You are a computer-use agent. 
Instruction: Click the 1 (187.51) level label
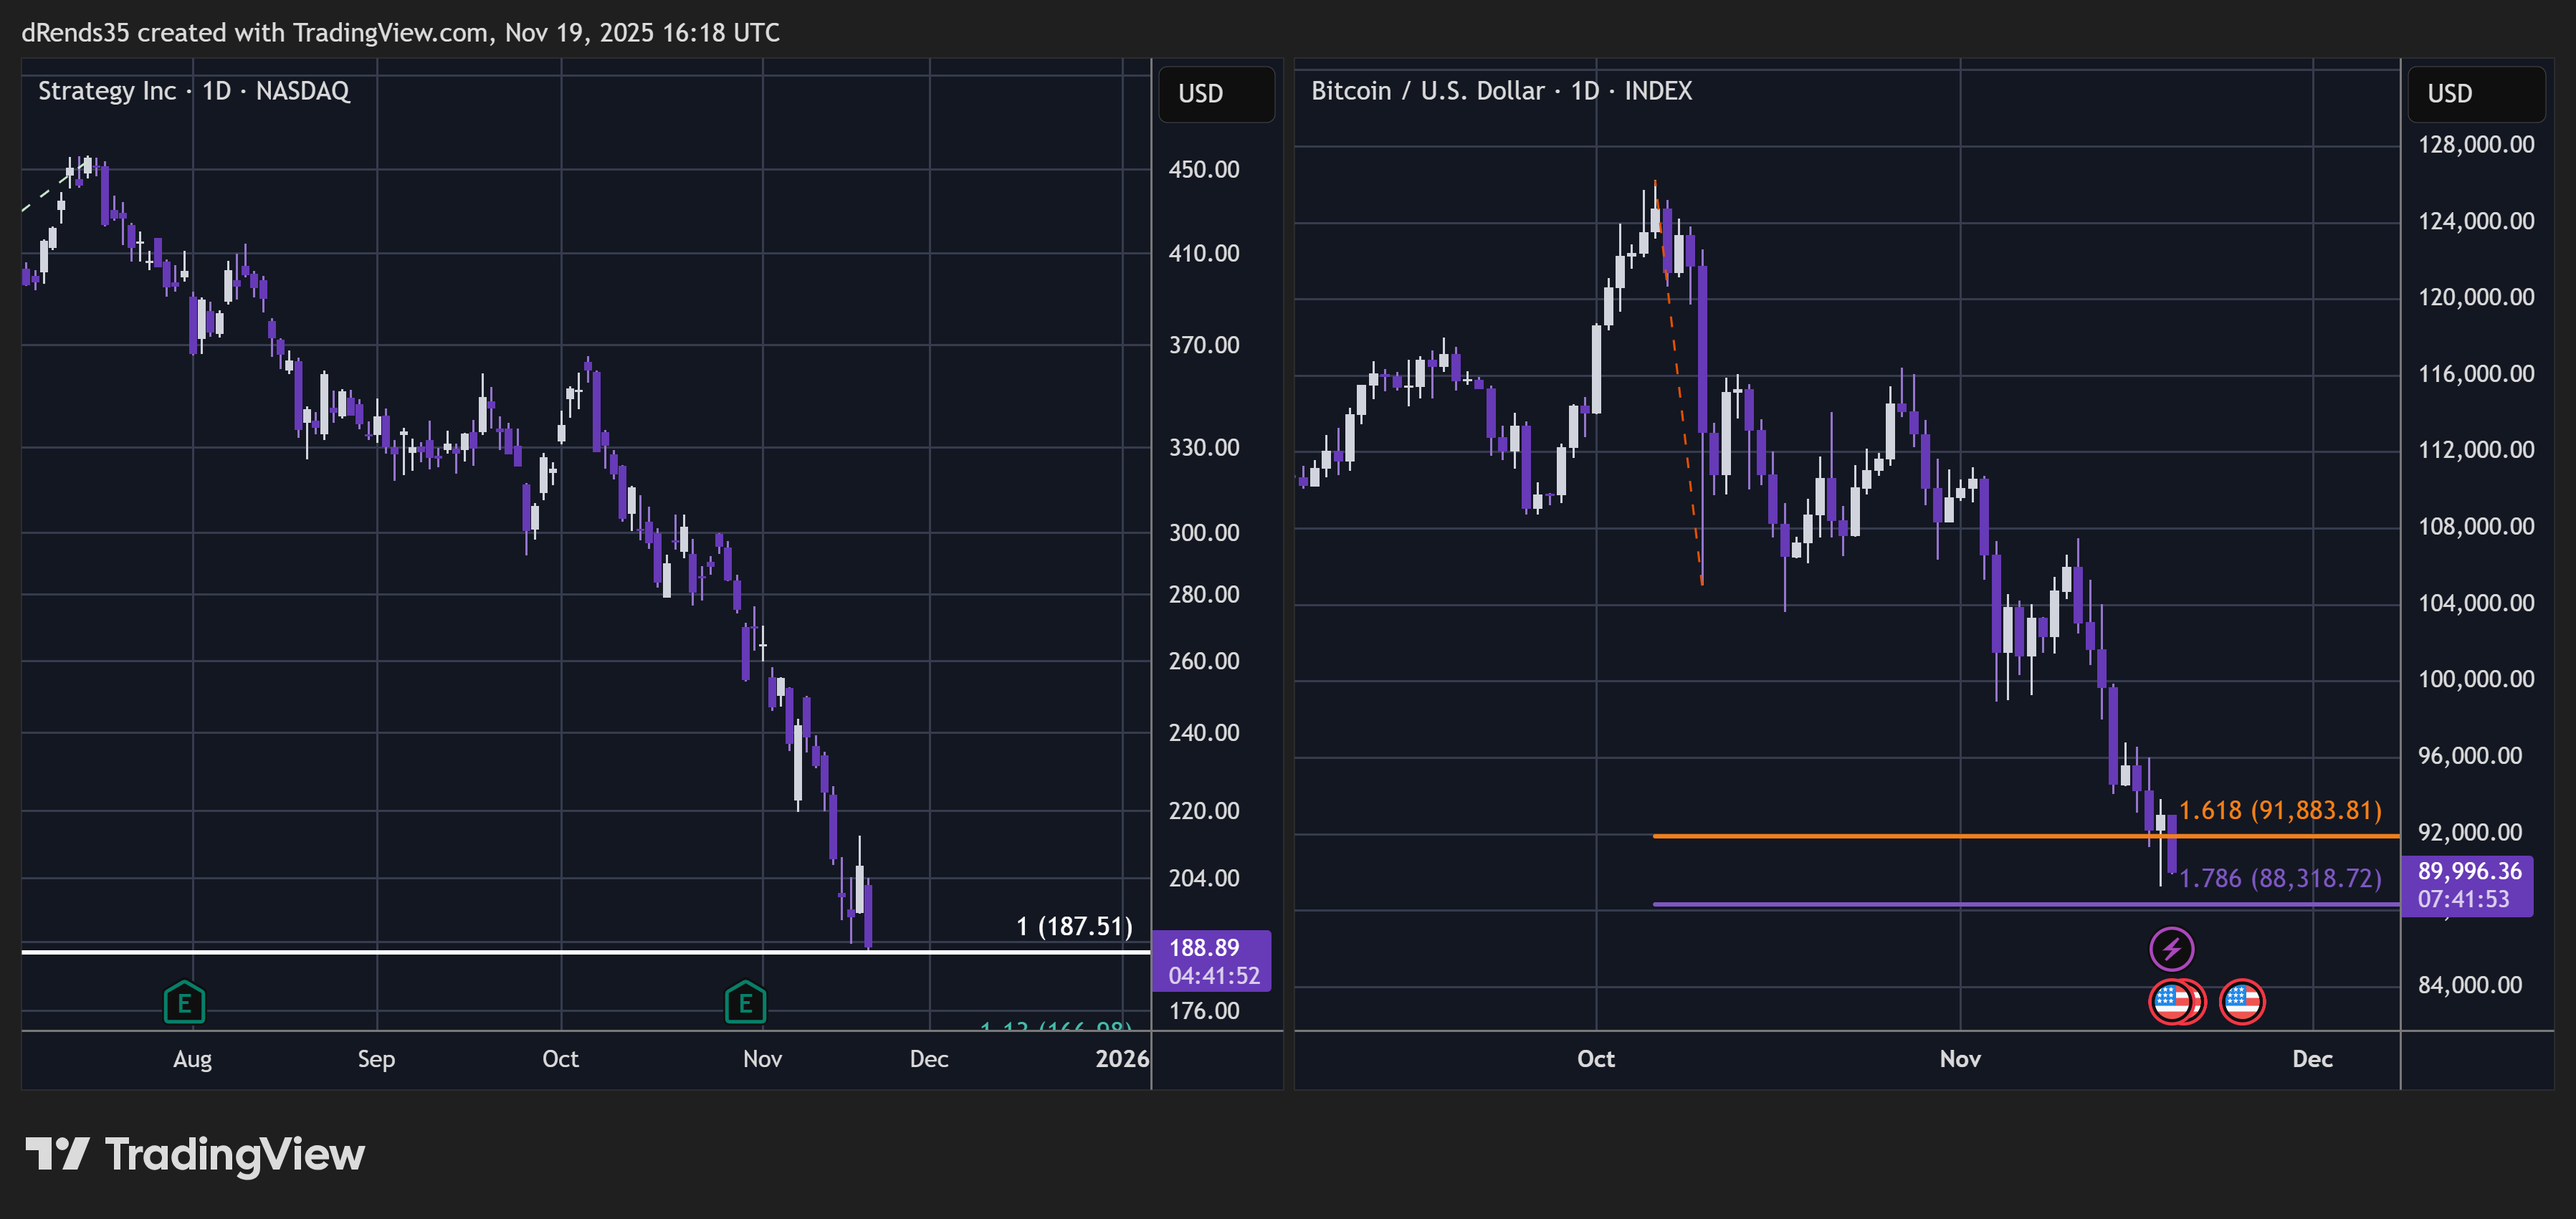pyautogui.click(x=1074, y=926)
